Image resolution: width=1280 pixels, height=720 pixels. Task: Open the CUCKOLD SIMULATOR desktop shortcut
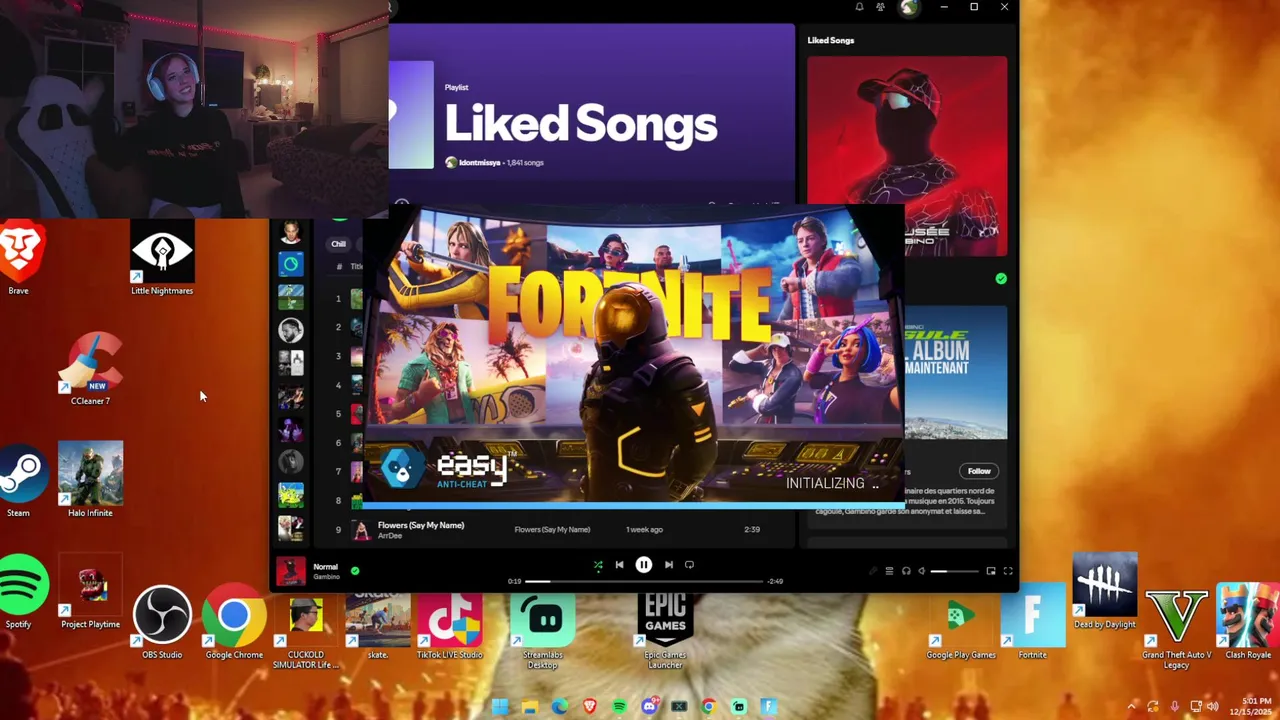tap(306, 630)
